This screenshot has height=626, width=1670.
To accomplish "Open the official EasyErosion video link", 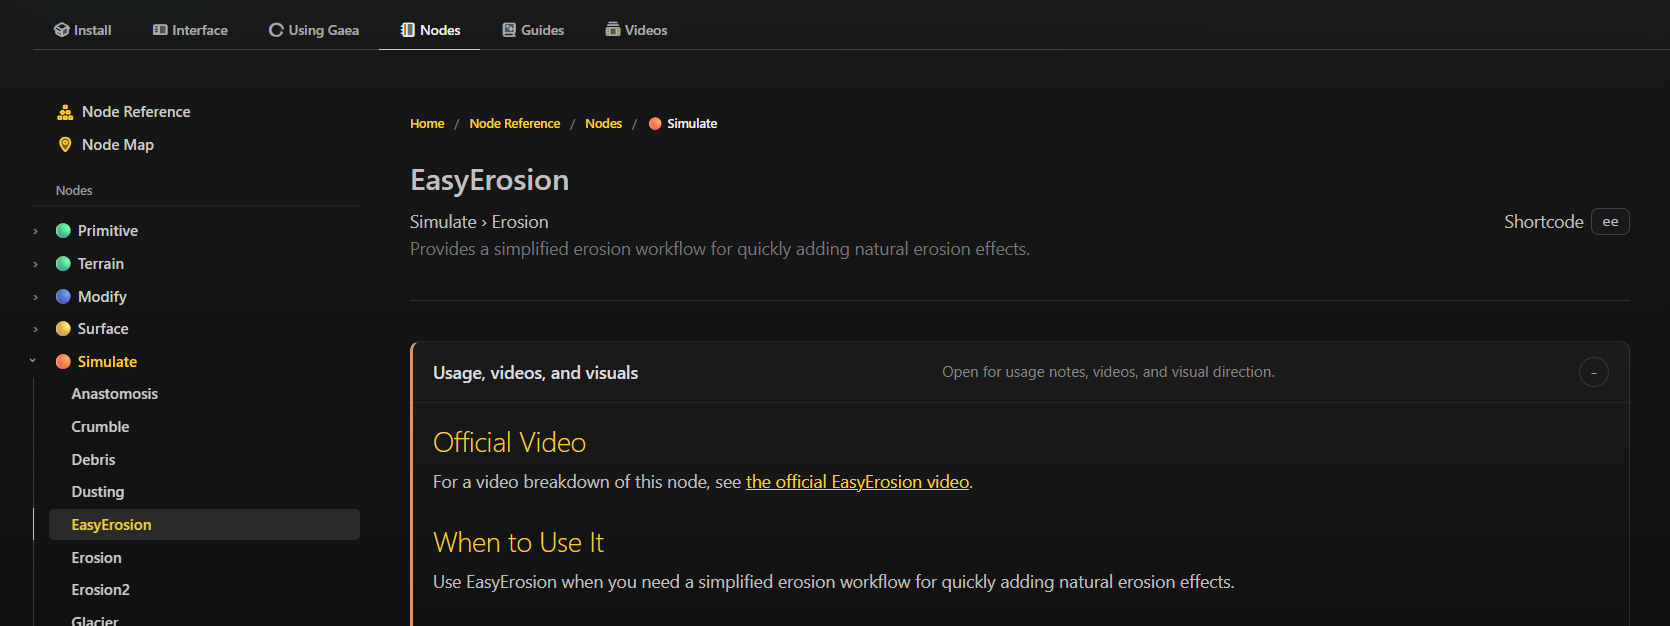I will (x=857, y=482).
